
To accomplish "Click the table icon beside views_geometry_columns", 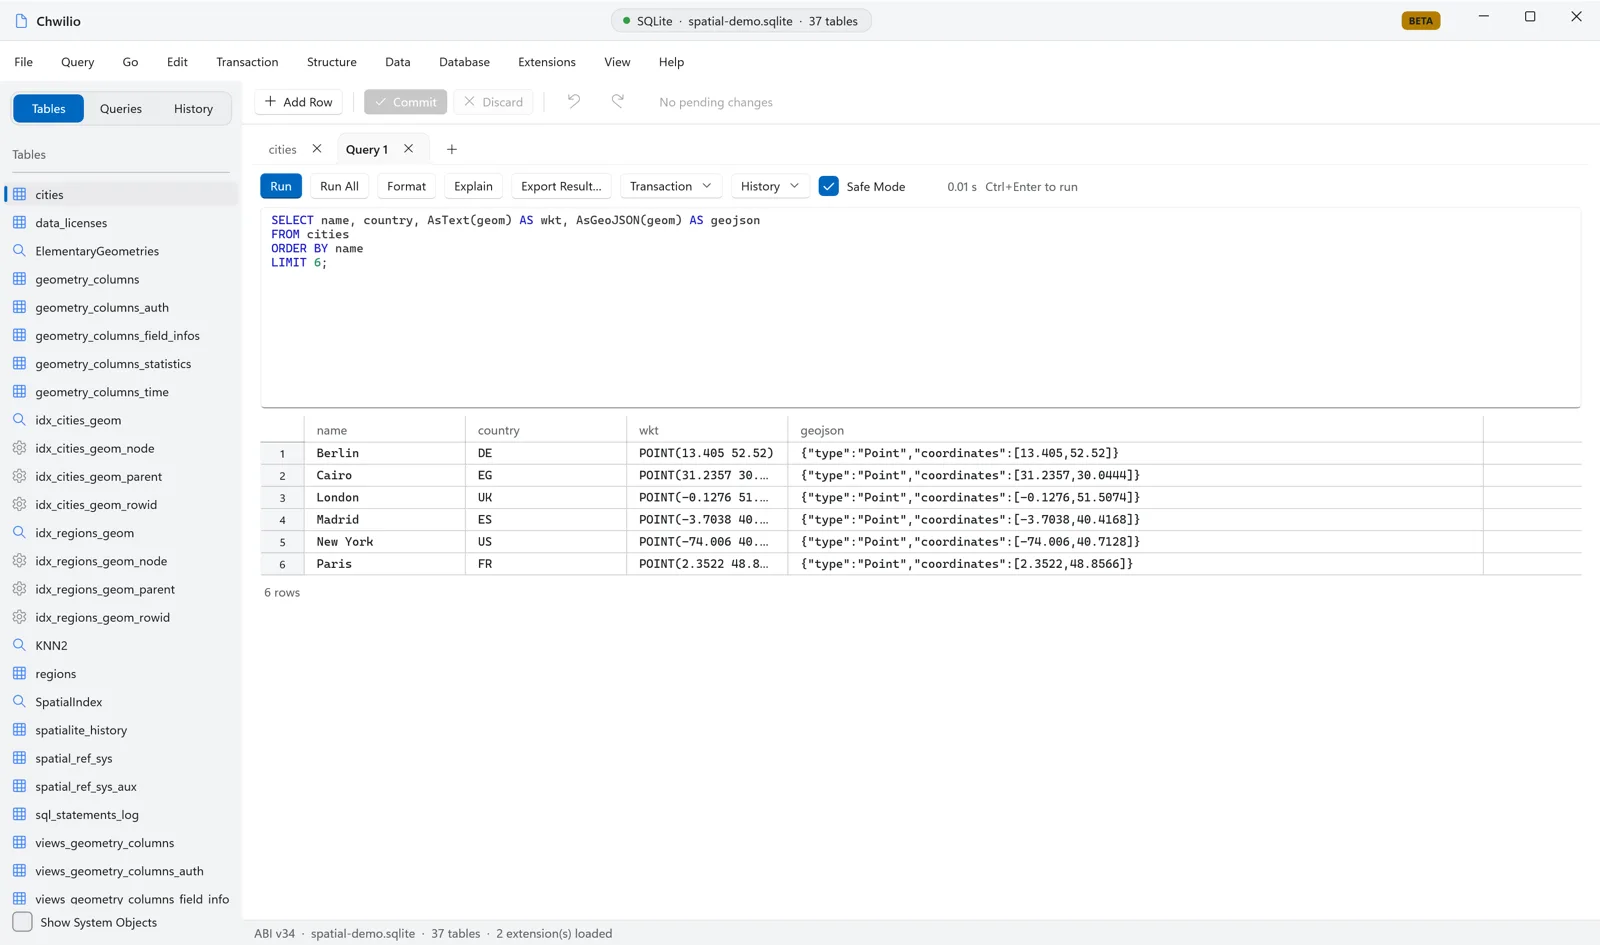I will click(x=19, y=843).
